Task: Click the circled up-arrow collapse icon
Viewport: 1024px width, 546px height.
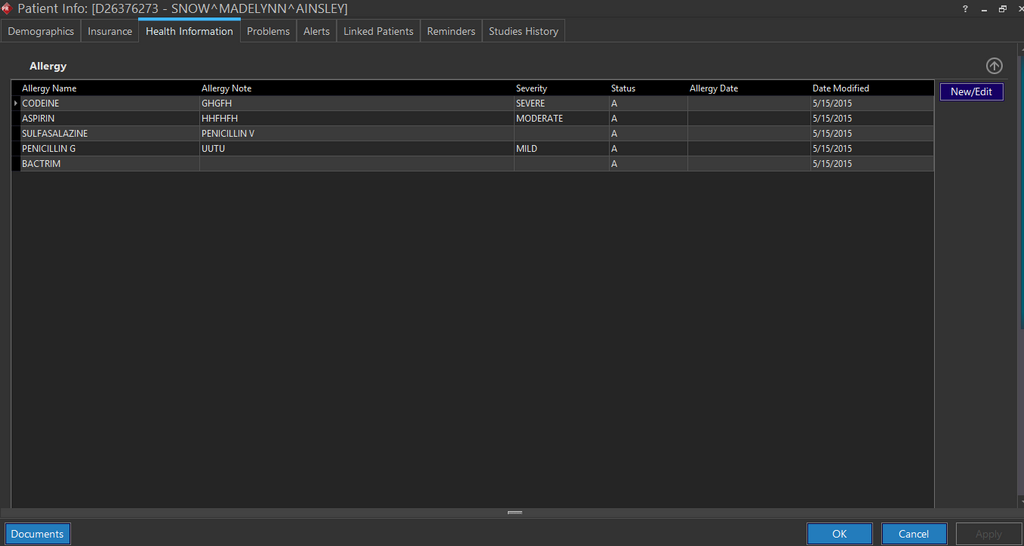Action: click(x=993, y=66)
